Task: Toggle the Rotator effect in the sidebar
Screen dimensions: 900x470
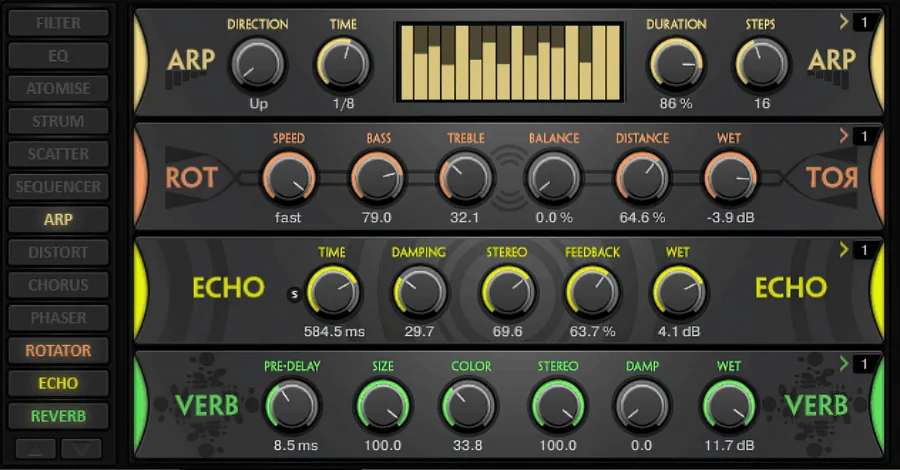Action: (x=59, y=351)
